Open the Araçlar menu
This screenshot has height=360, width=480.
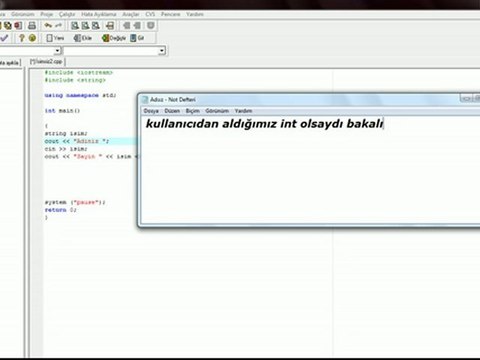click(131, 14)
